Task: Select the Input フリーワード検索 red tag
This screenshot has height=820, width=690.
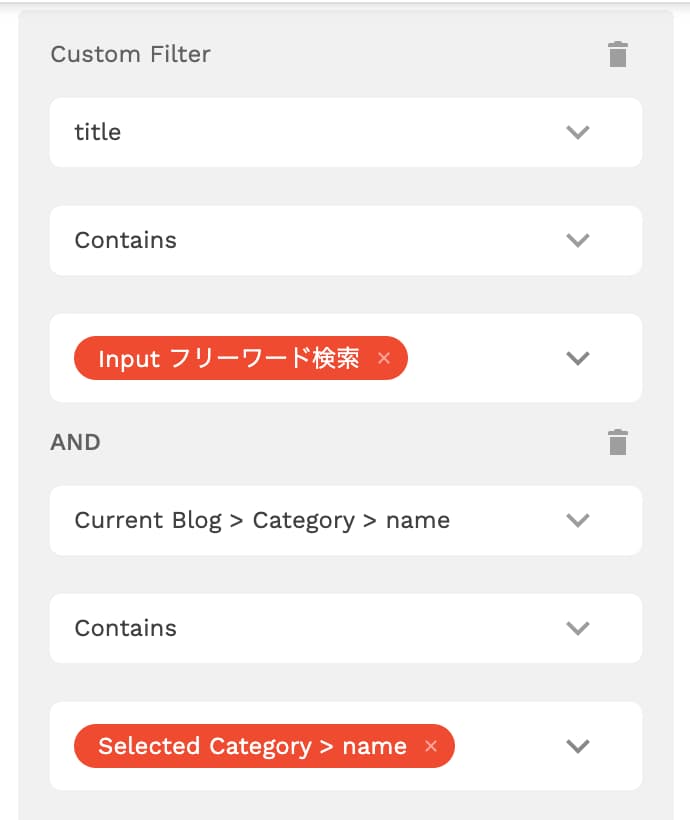Action: tap(230, 358)
